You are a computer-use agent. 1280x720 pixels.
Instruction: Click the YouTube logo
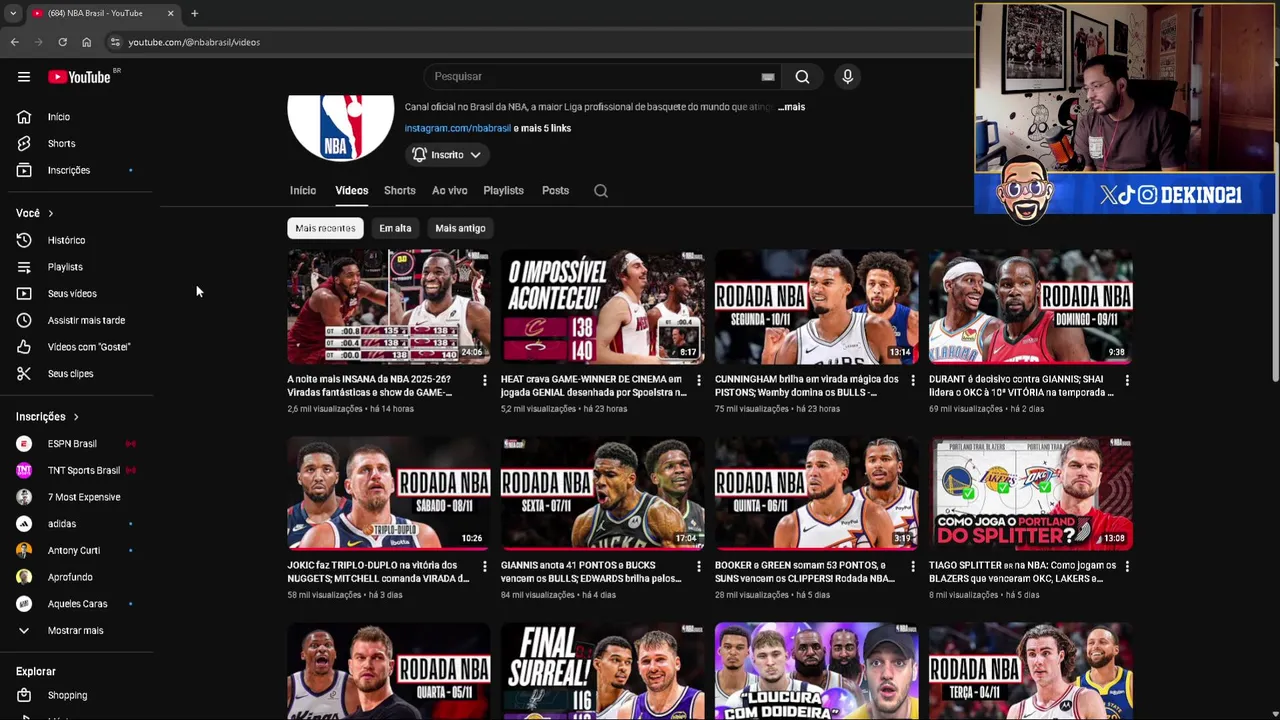tap(79, 77)
